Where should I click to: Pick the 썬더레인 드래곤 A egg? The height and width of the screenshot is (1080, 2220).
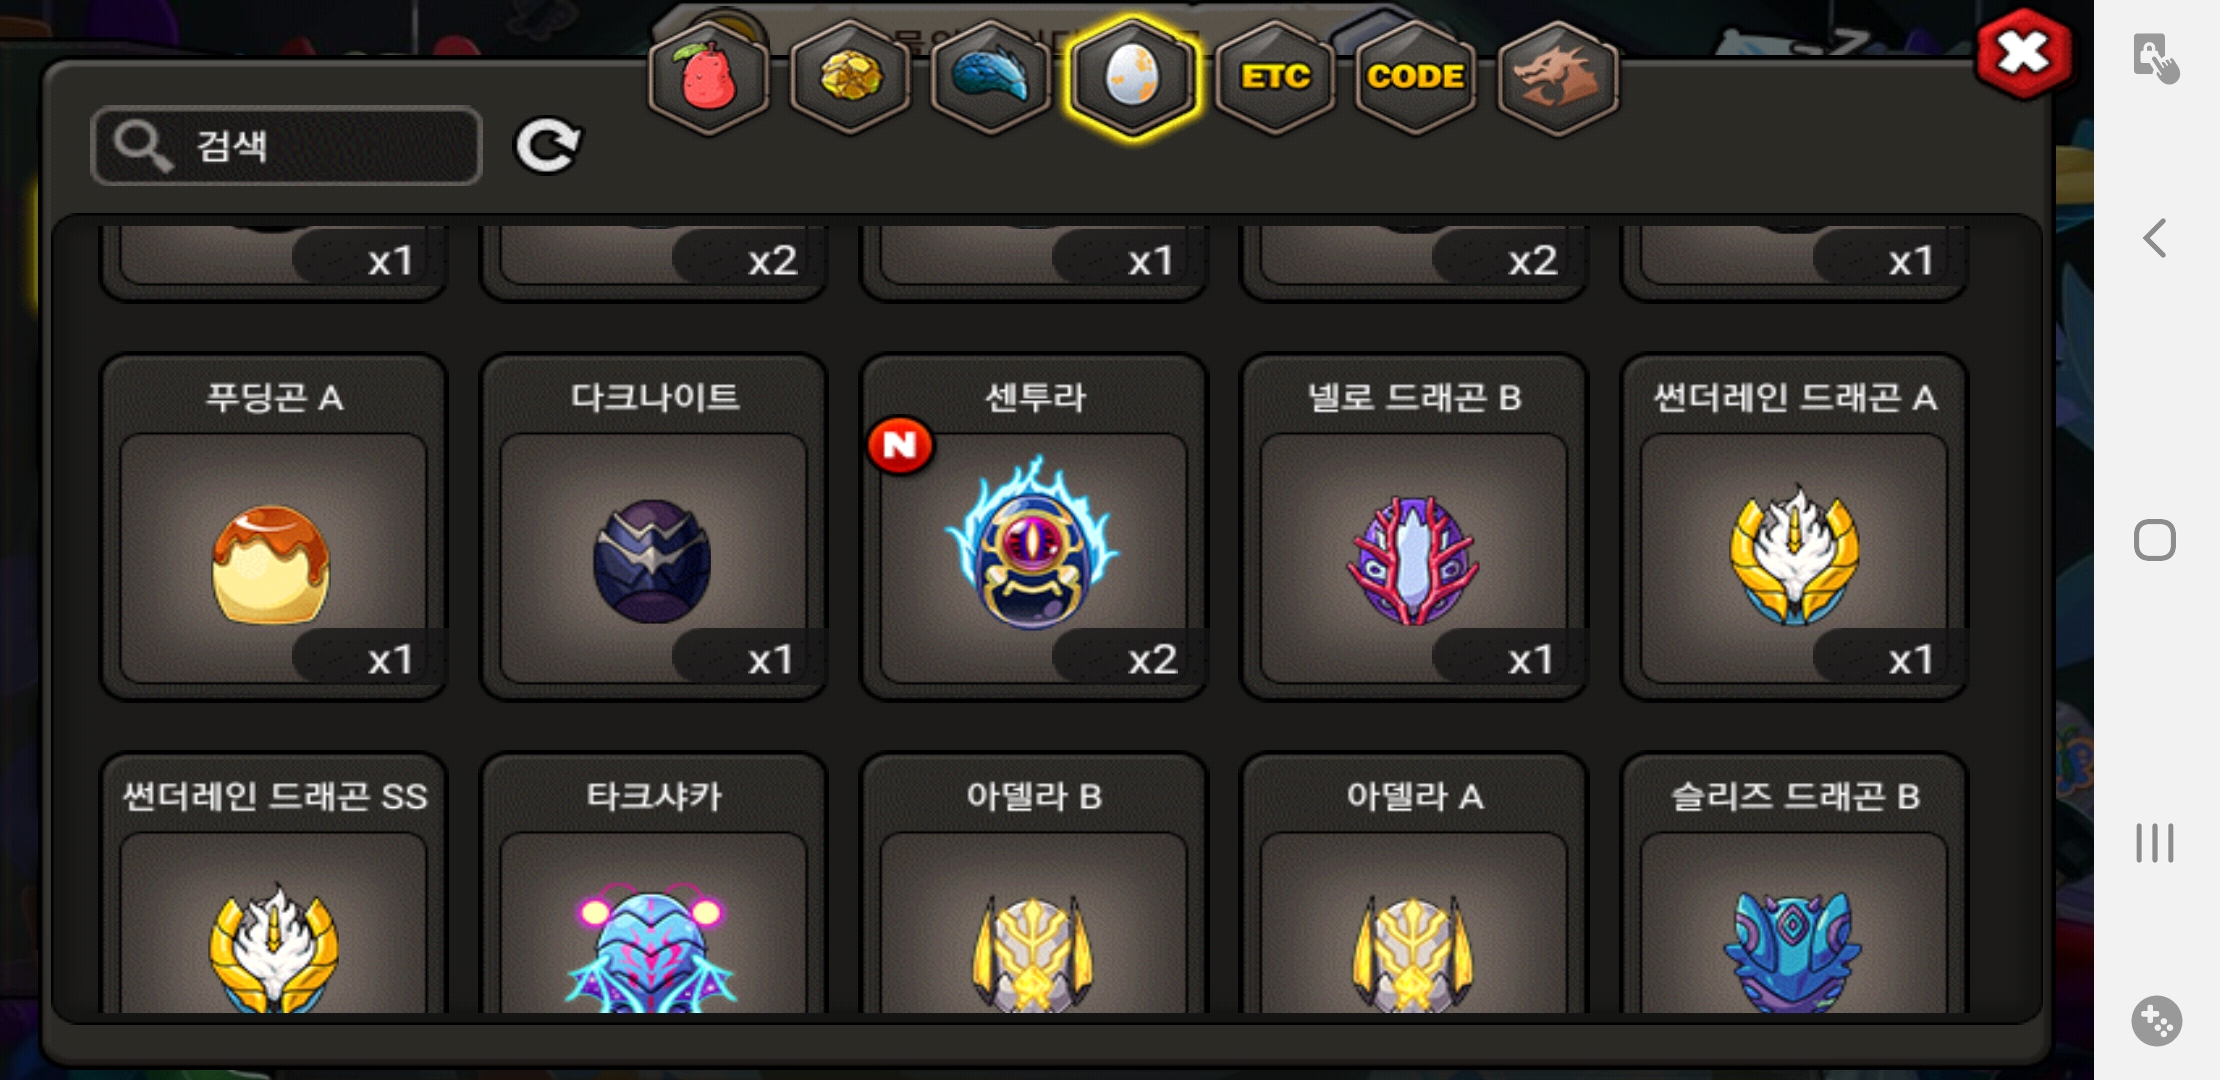[x=1794, y=527]
